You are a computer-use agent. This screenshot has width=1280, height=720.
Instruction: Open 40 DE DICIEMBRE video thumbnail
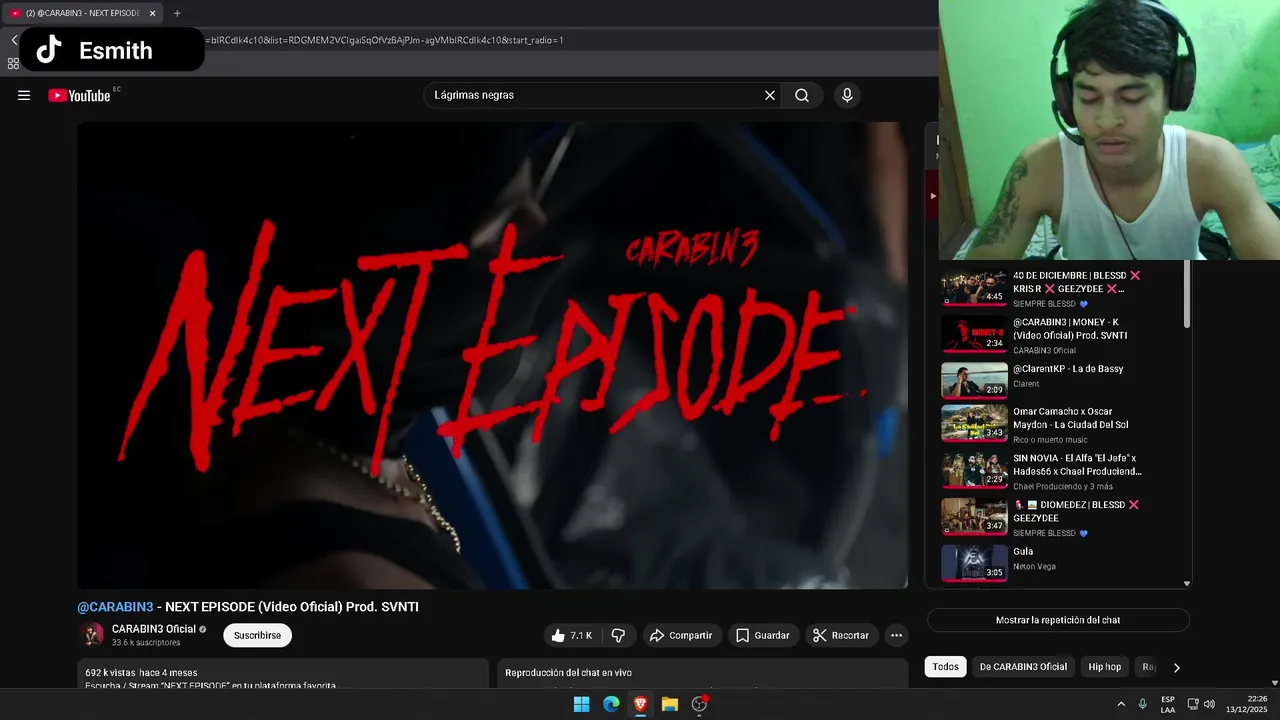coord(974,288)
